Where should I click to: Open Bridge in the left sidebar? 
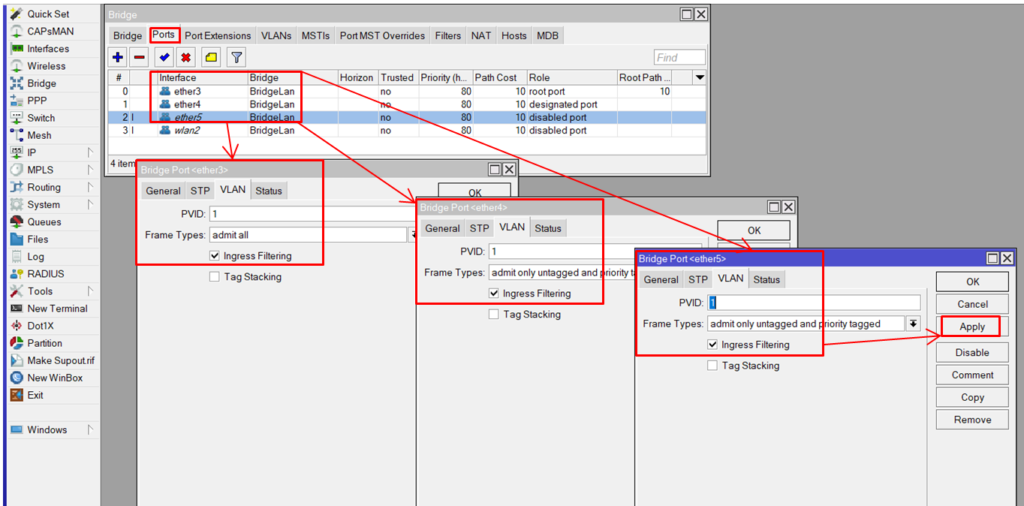(x=41, y=83)
